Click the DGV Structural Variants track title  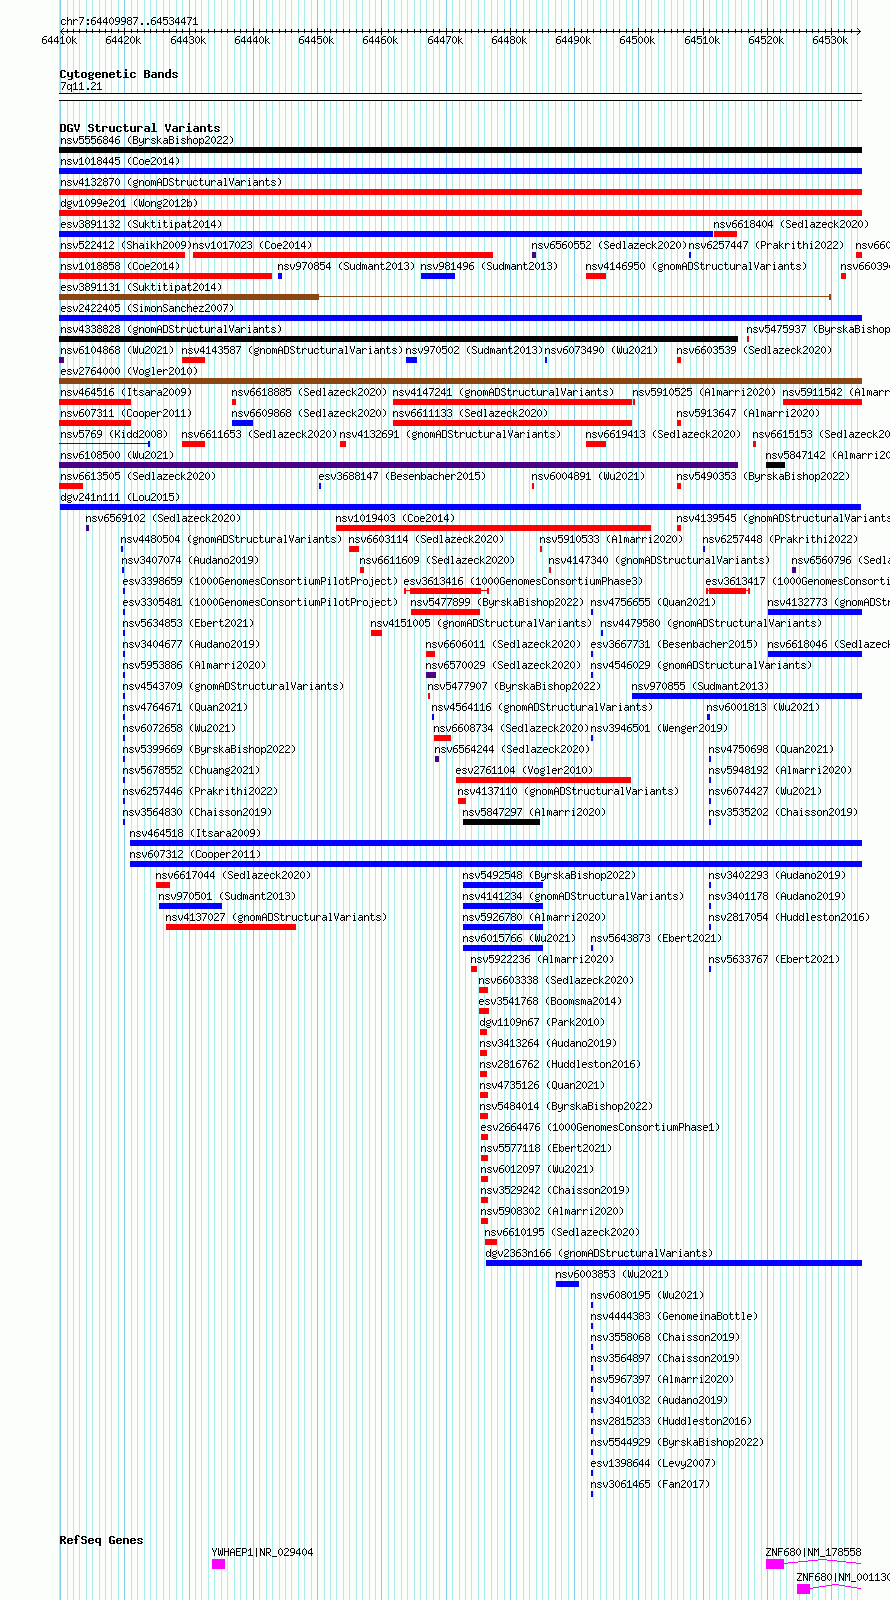tap(140, 128)
